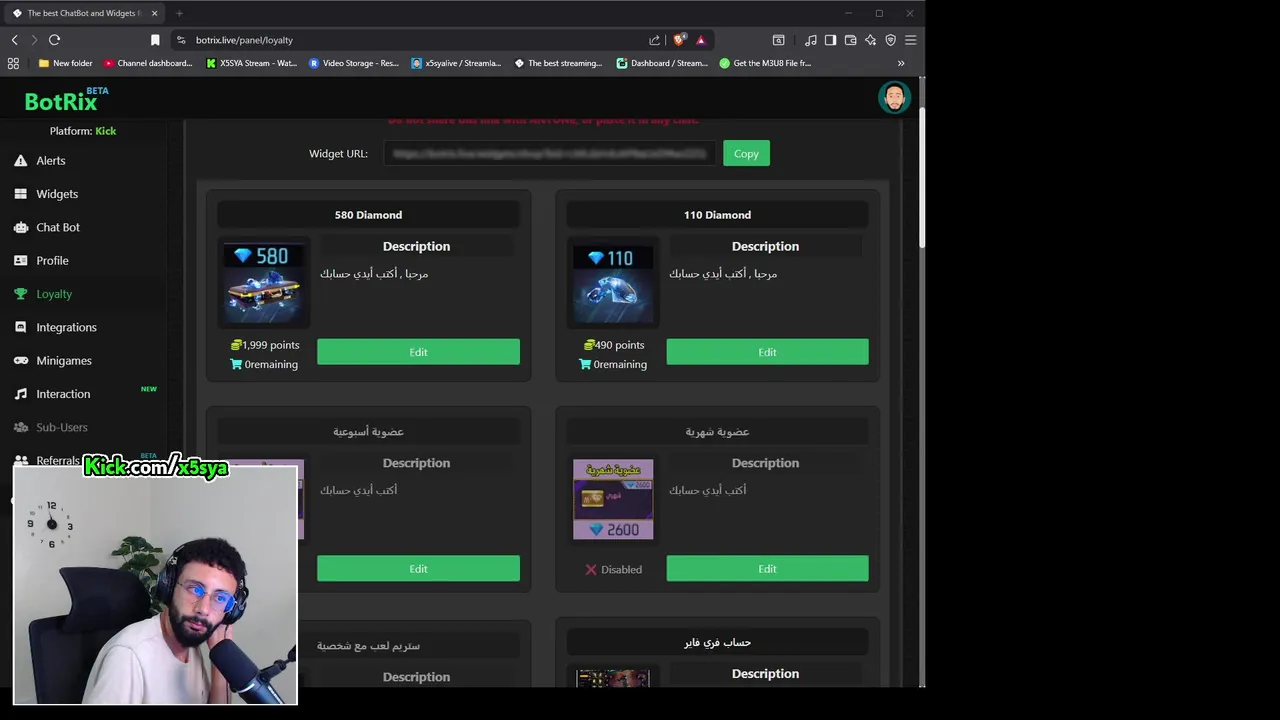
Task: Click the Disabled status on عضوية شهرية
Action: pos(613,569)
